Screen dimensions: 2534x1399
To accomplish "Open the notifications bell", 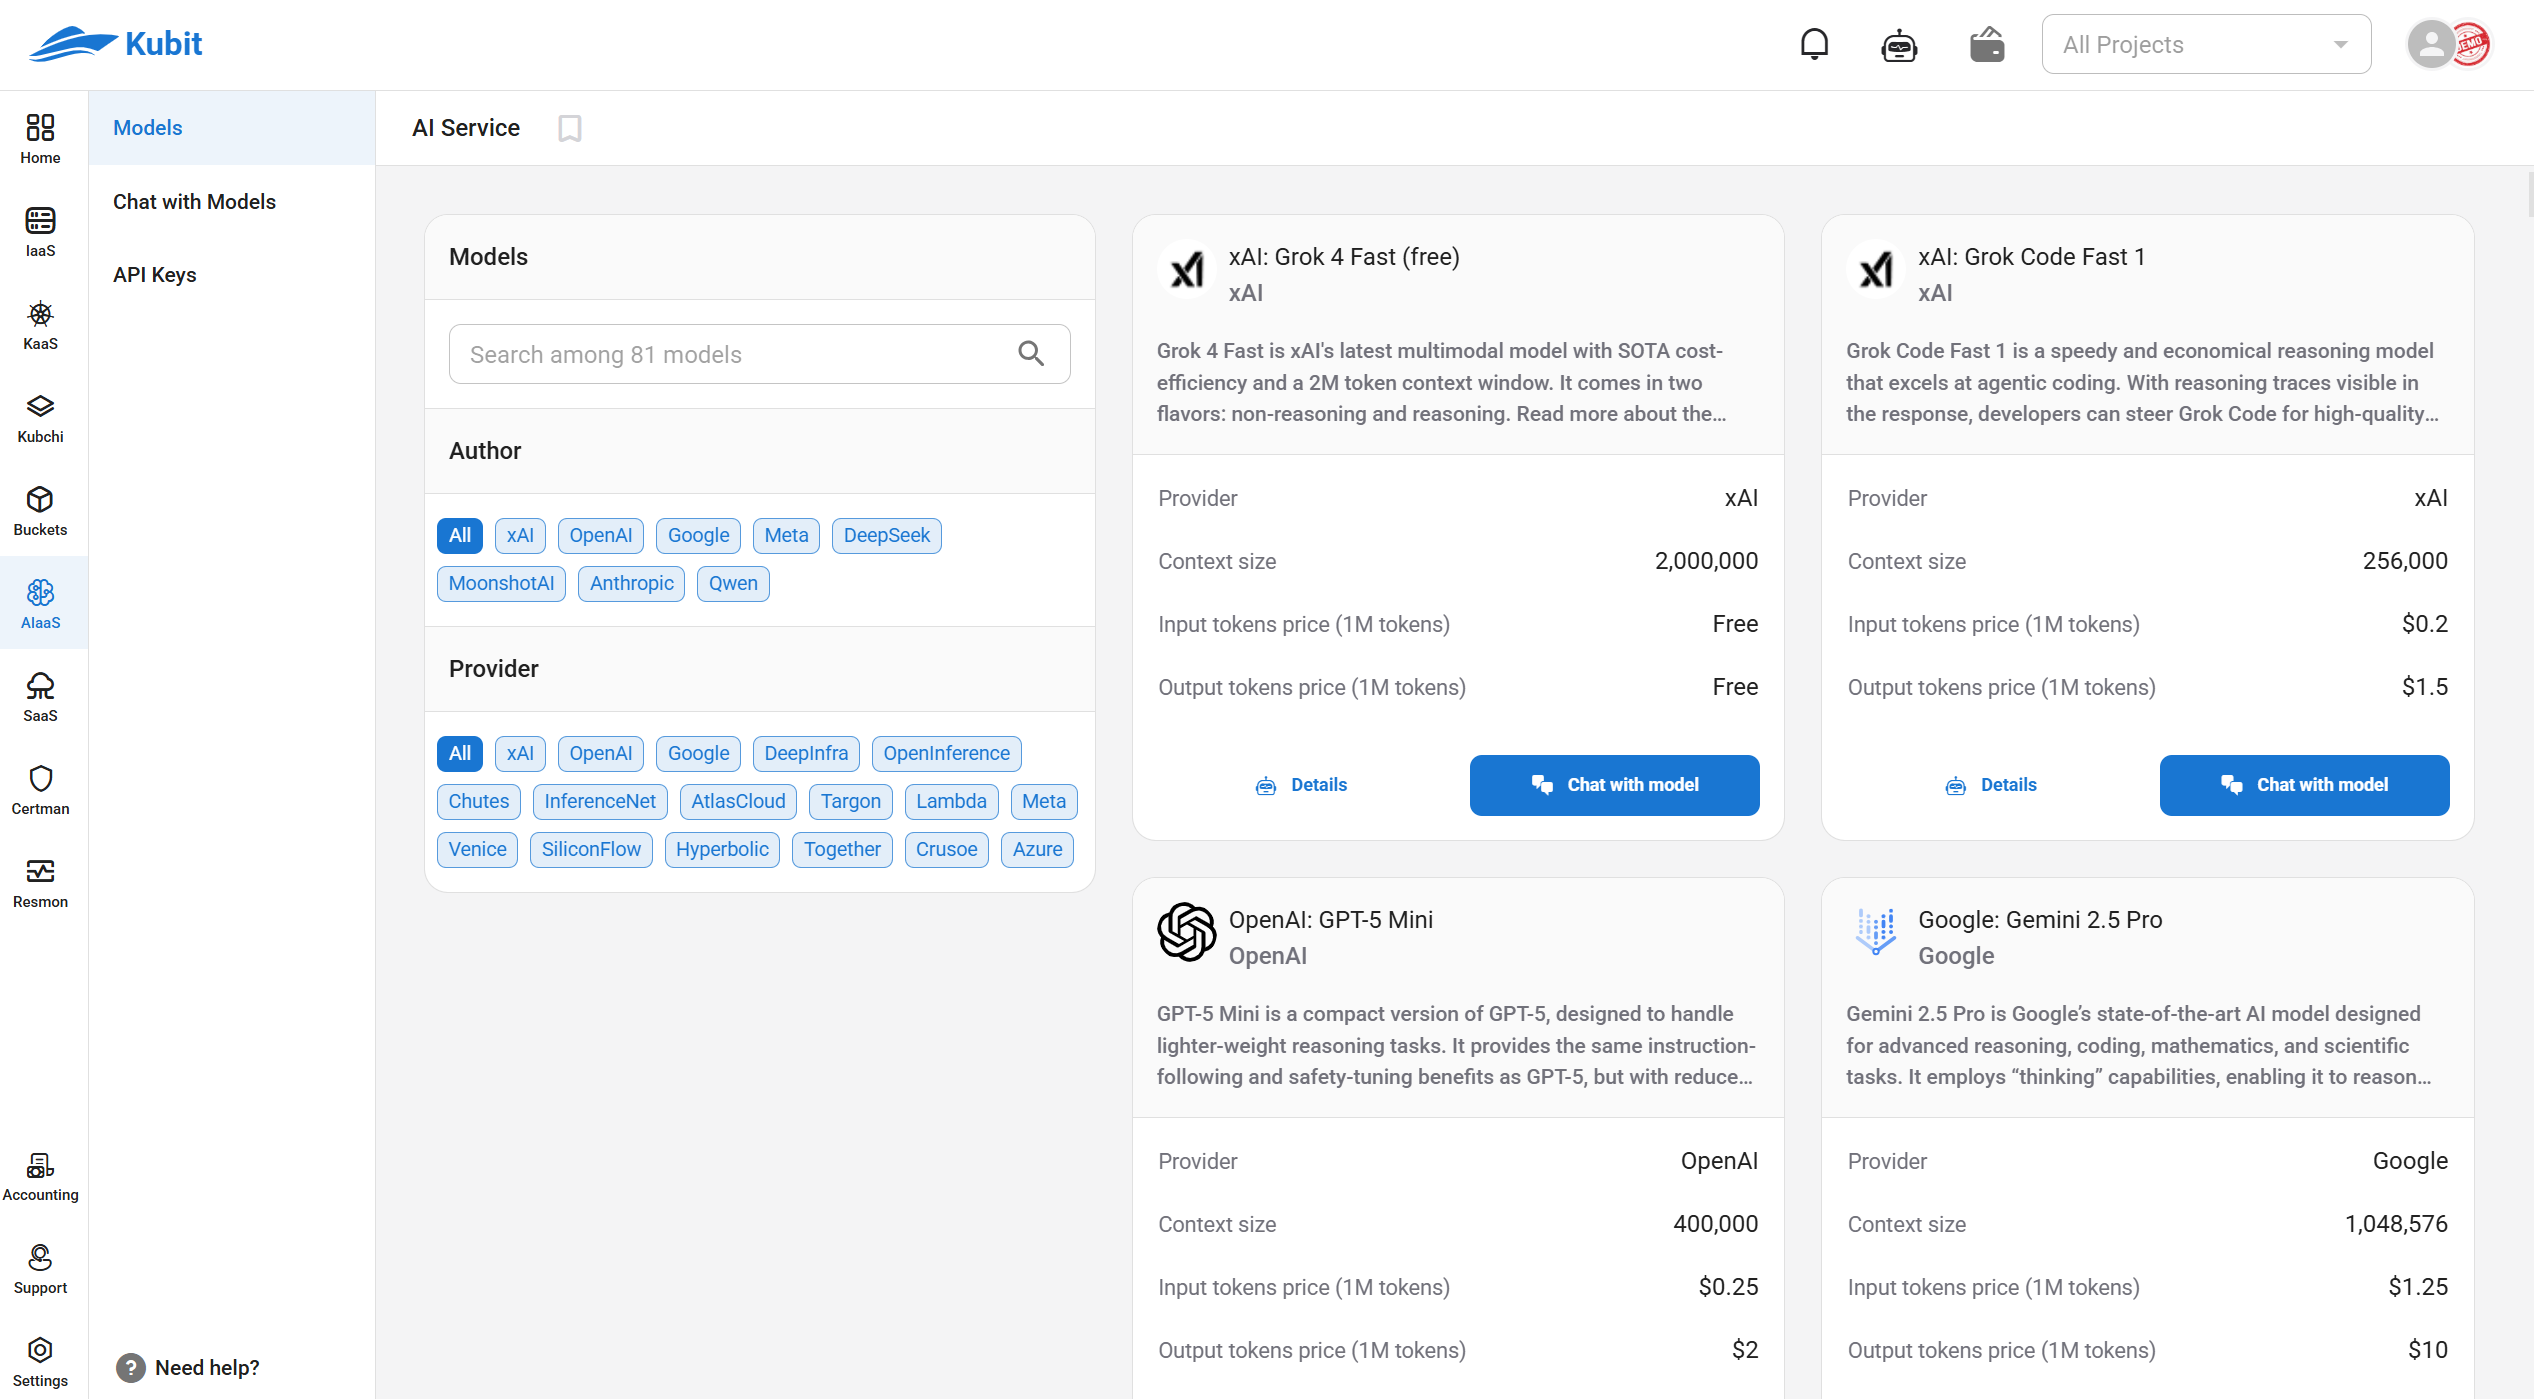I will [x=1814, y=44].
